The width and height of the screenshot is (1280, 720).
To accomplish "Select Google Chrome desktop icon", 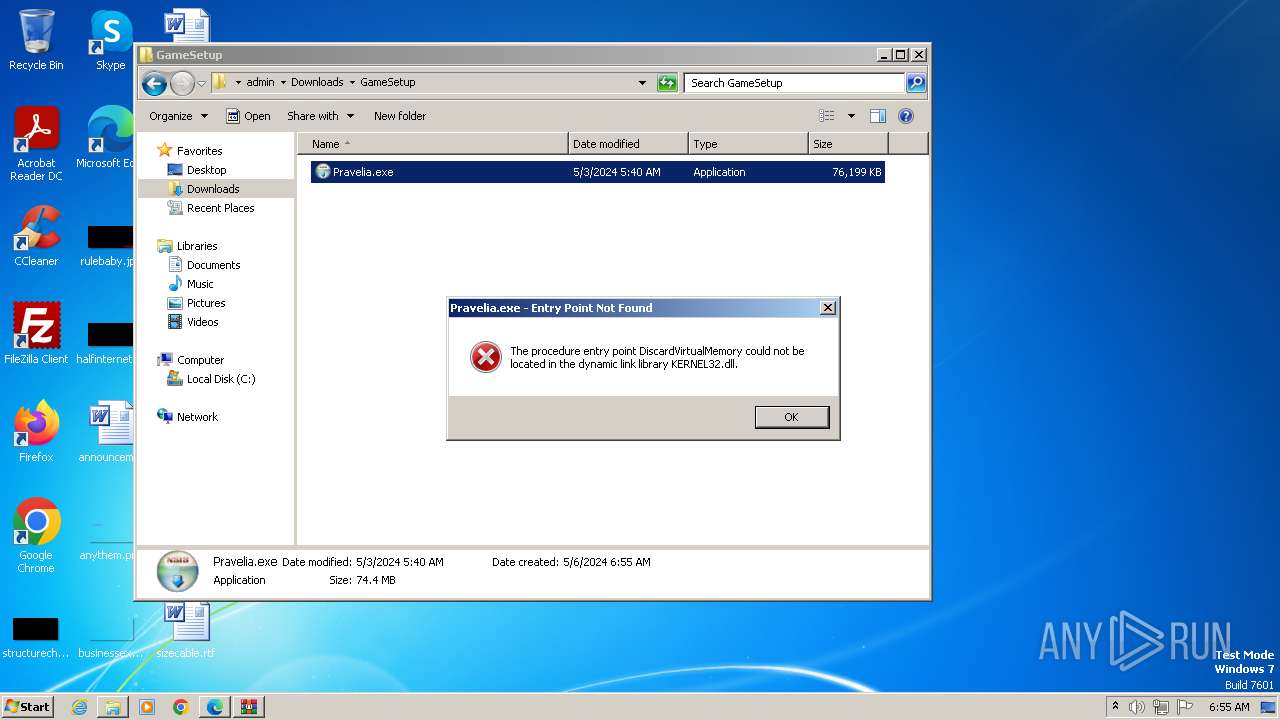I will pos(36,536).
